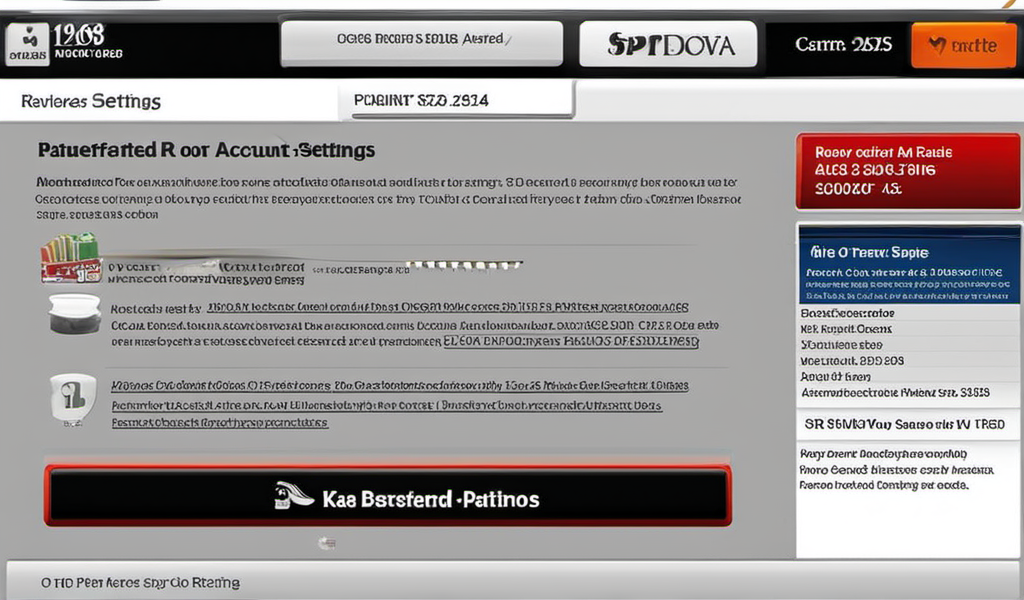1024x600 pixels.
Task: Click the small icon below black button
Action: click(325, 543)
